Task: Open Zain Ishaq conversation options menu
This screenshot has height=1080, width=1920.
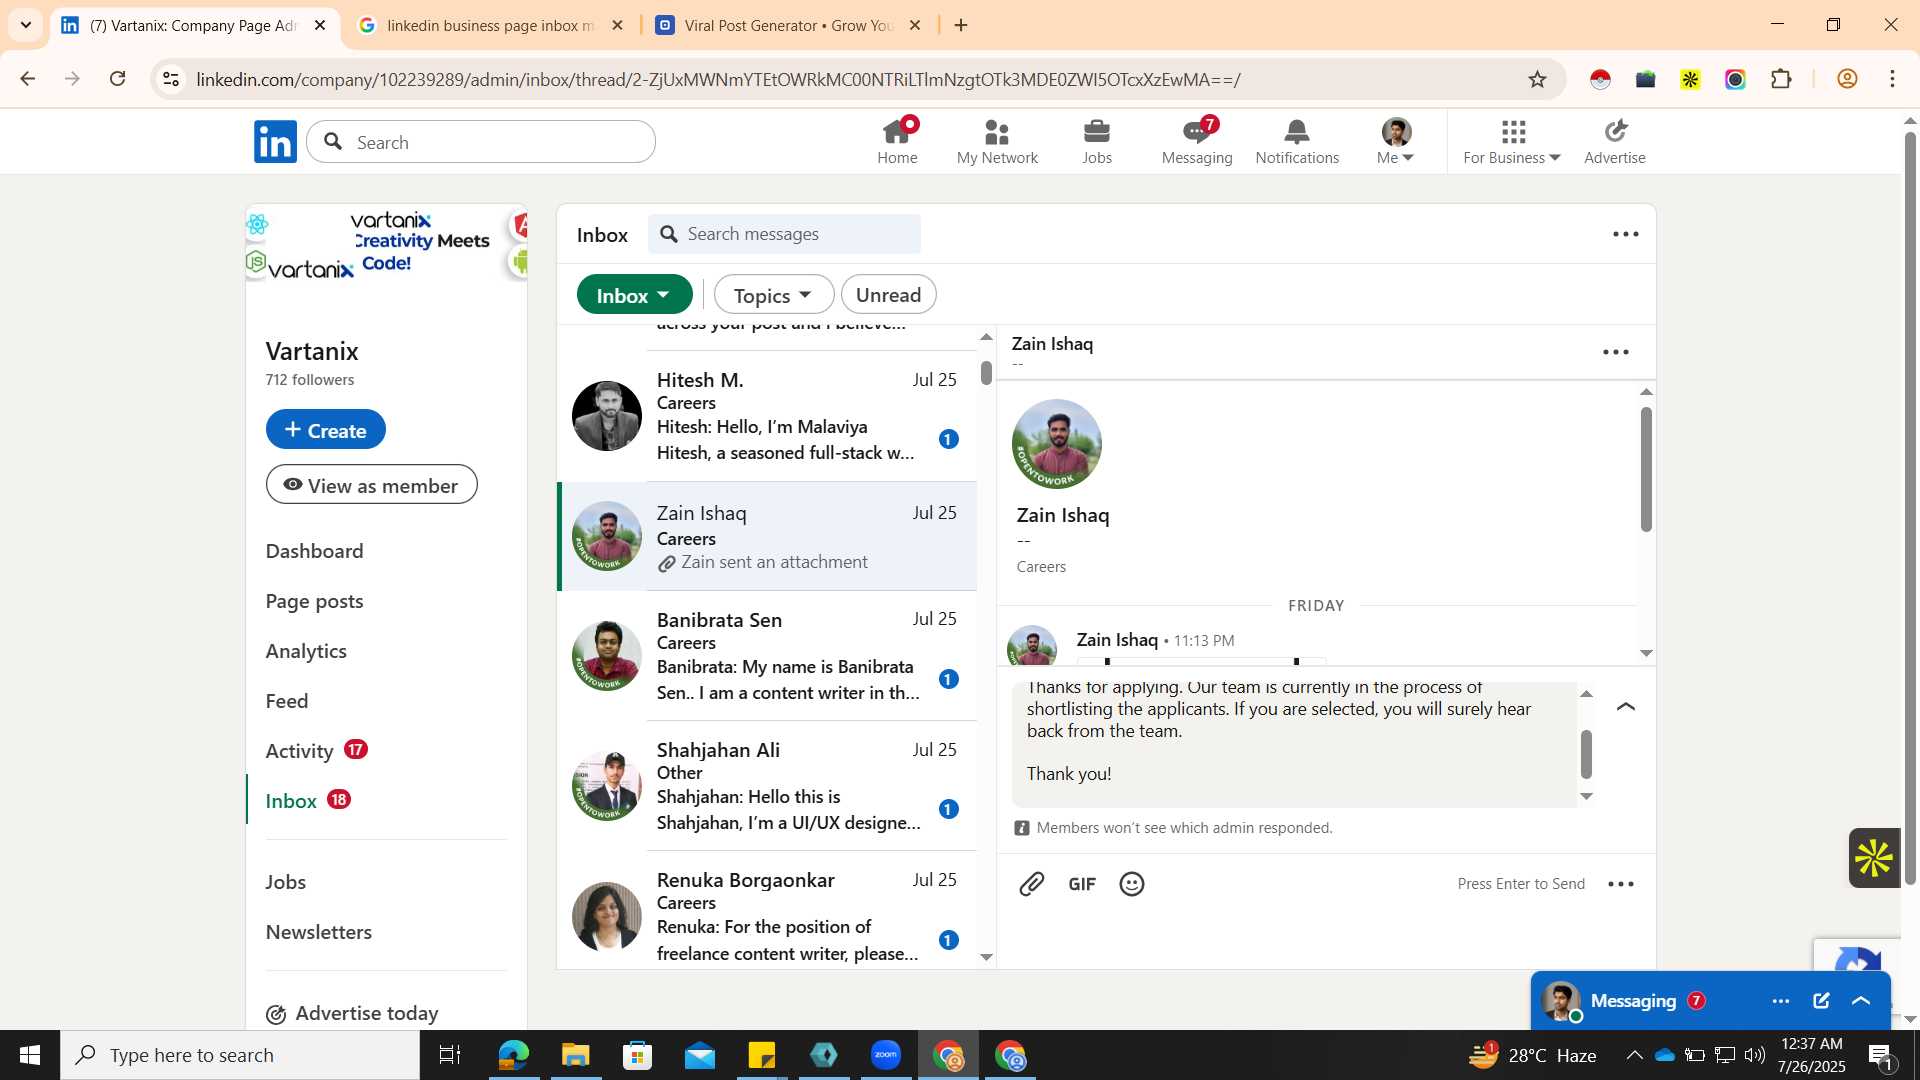Action: pos(1616,352)
